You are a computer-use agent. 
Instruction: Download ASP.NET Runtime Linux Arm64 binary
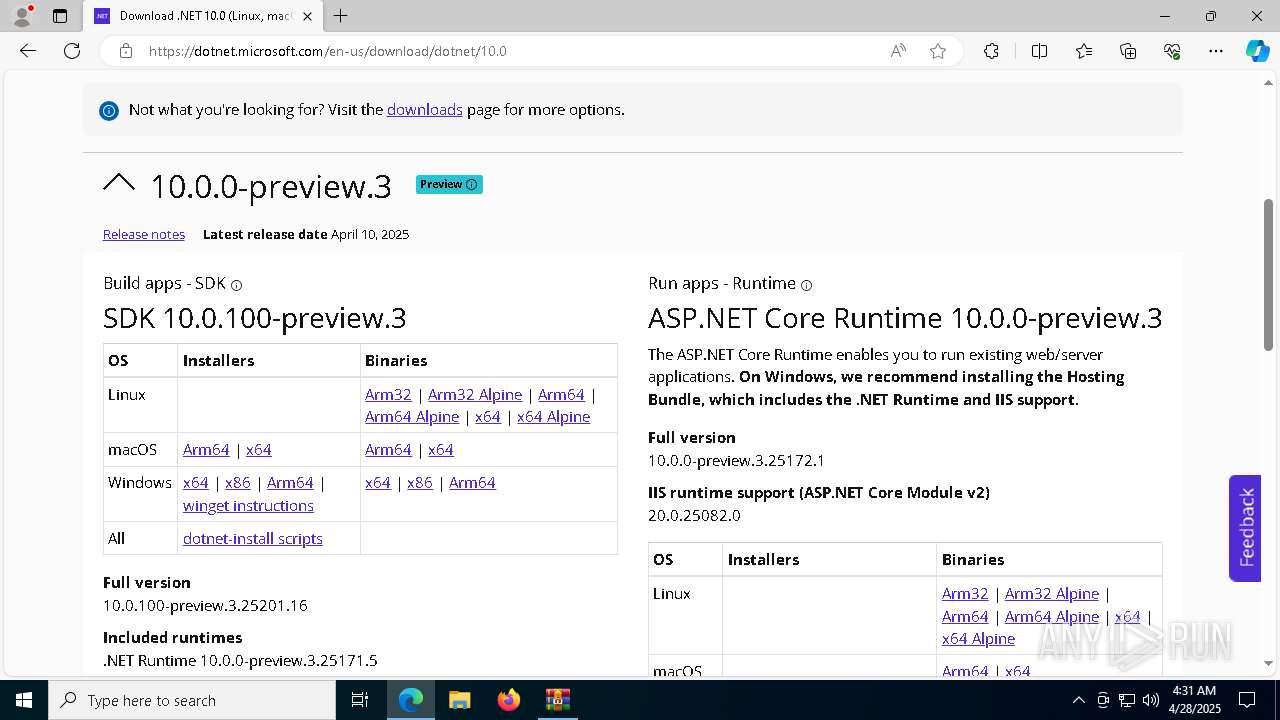coord(965,617)
